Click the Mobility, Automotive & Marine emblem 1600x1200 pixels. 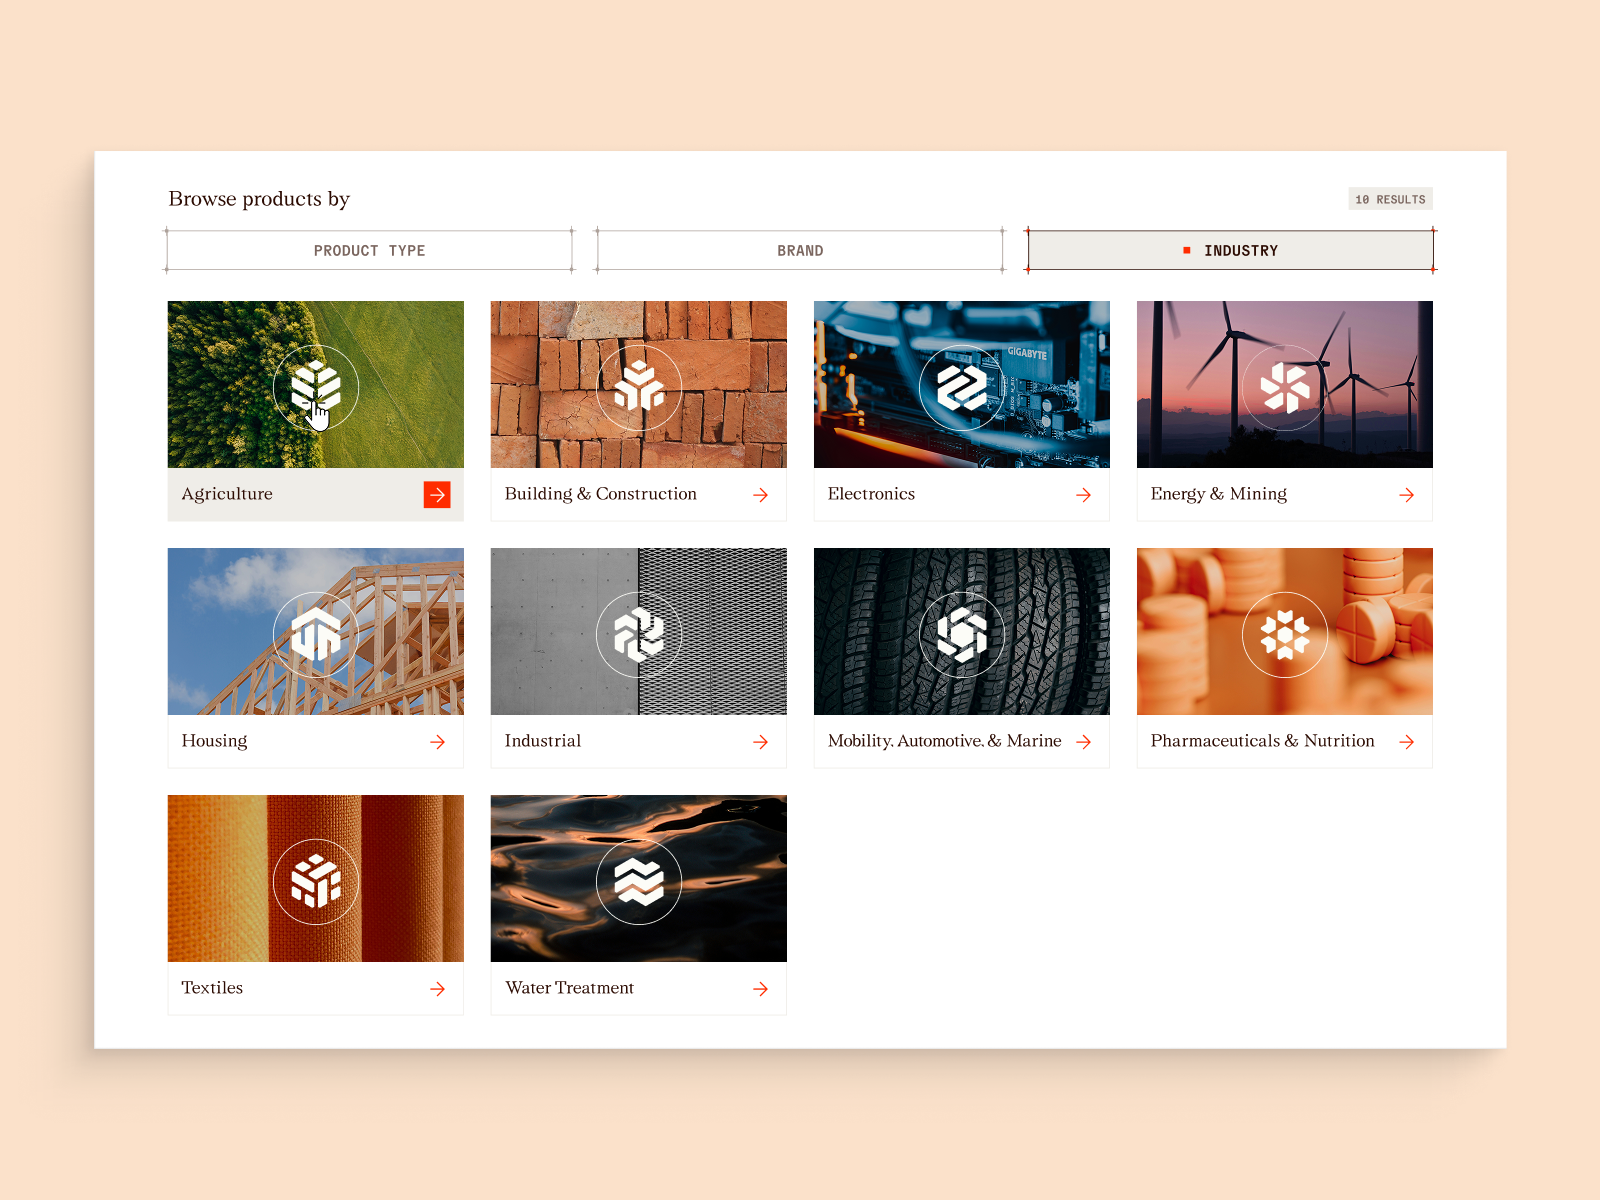961,634
